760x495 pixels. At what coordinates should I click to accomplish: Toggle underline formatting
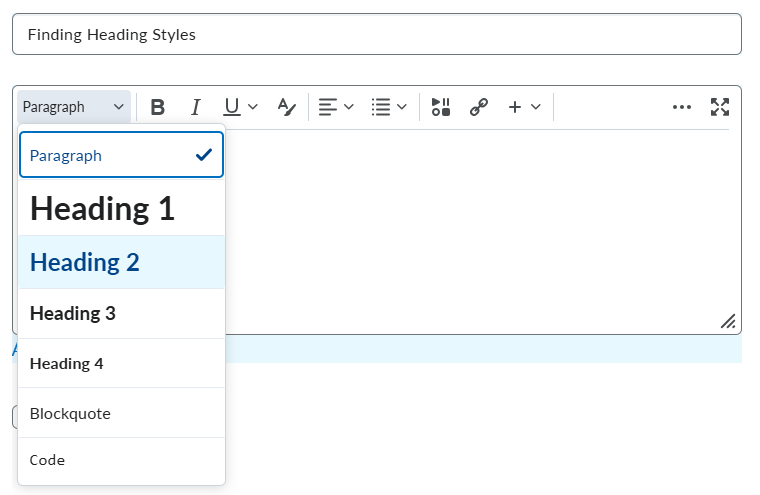232,107
